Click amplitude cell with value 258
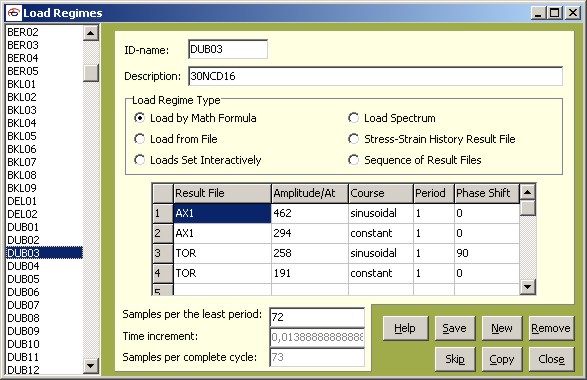 [x=310, y=253]
